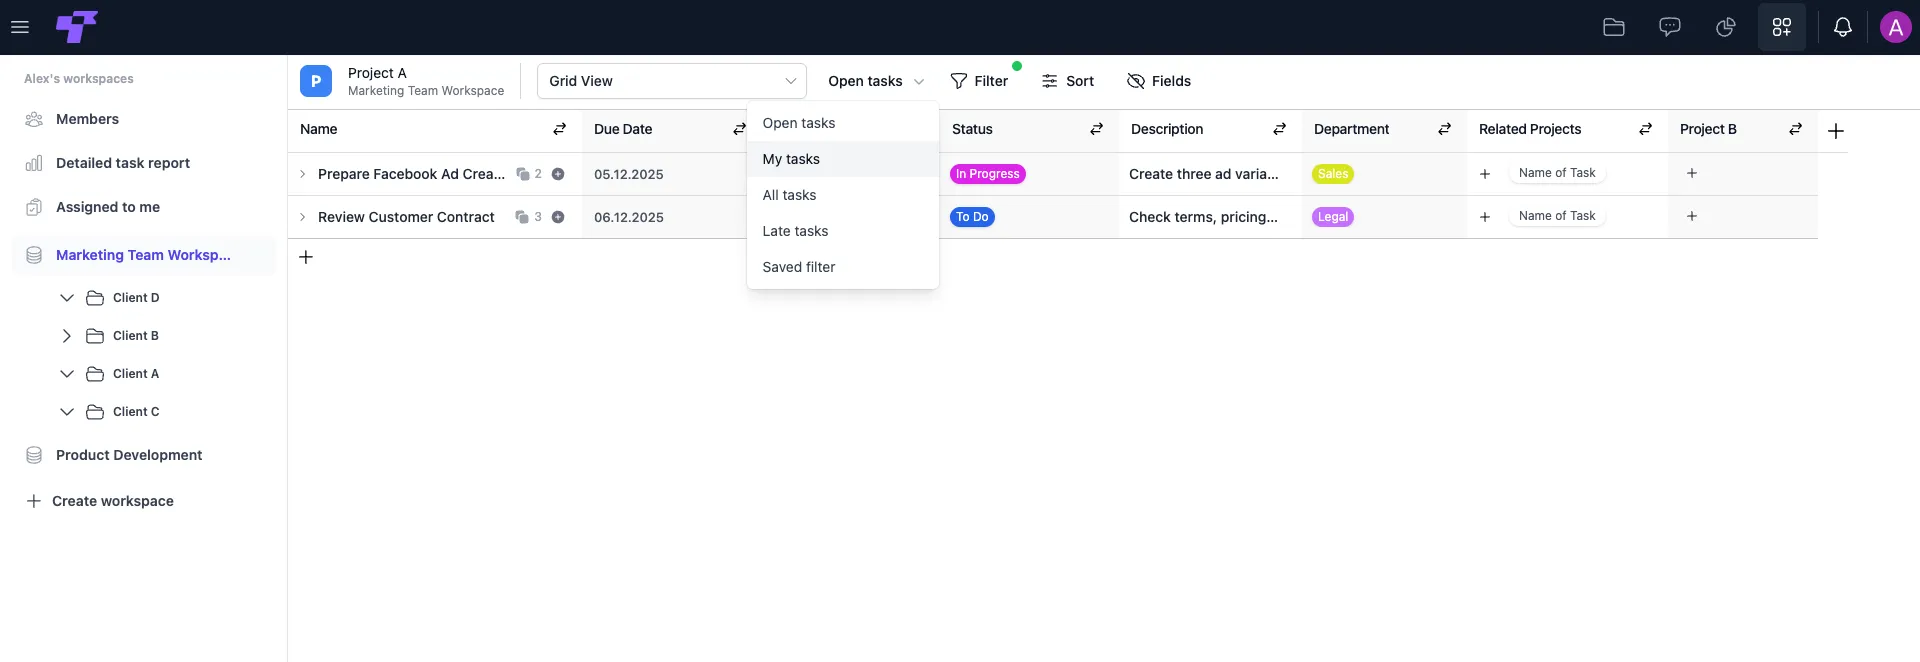
Task: Click the Description column swap icon
Action: click(1279, 129)
